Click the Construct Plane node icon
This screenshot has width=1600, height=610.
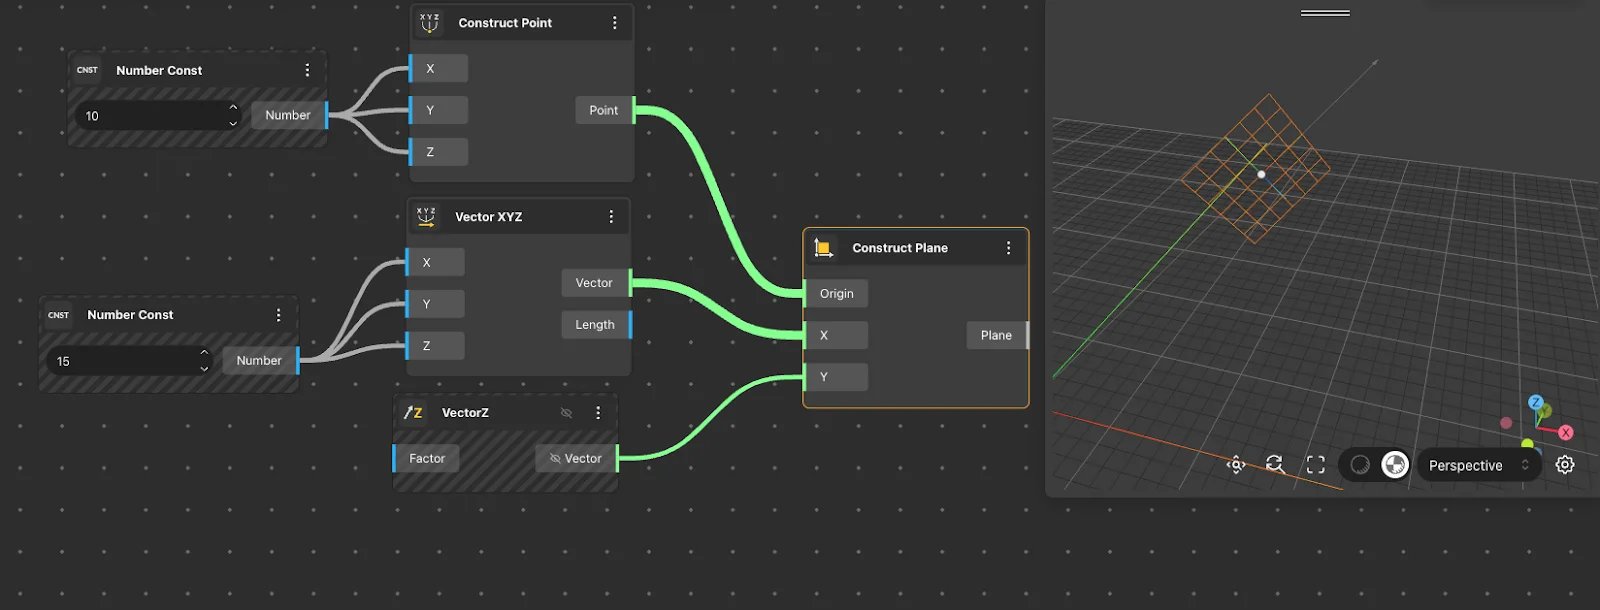pos(823,248)
